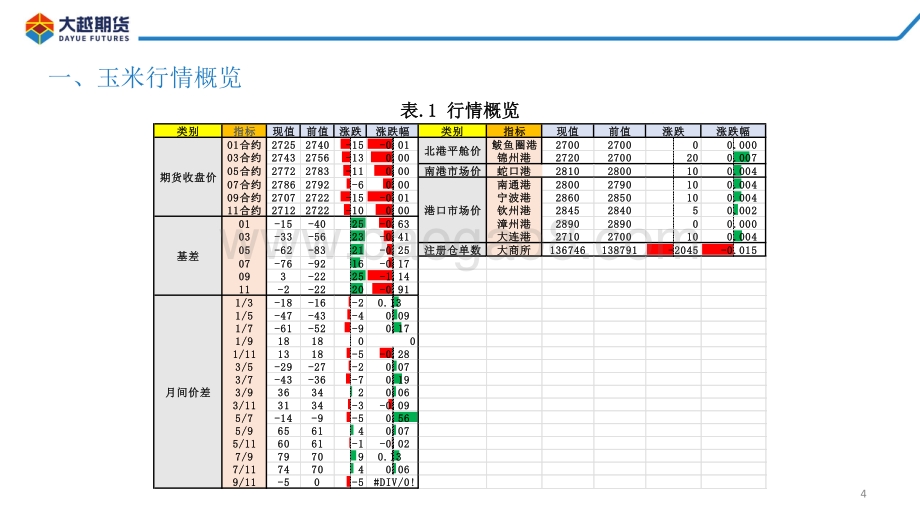Viewport: 920px width, 518px height.
Task: Click the 05合约 indicator cell
Action: (x=244, y=171)
